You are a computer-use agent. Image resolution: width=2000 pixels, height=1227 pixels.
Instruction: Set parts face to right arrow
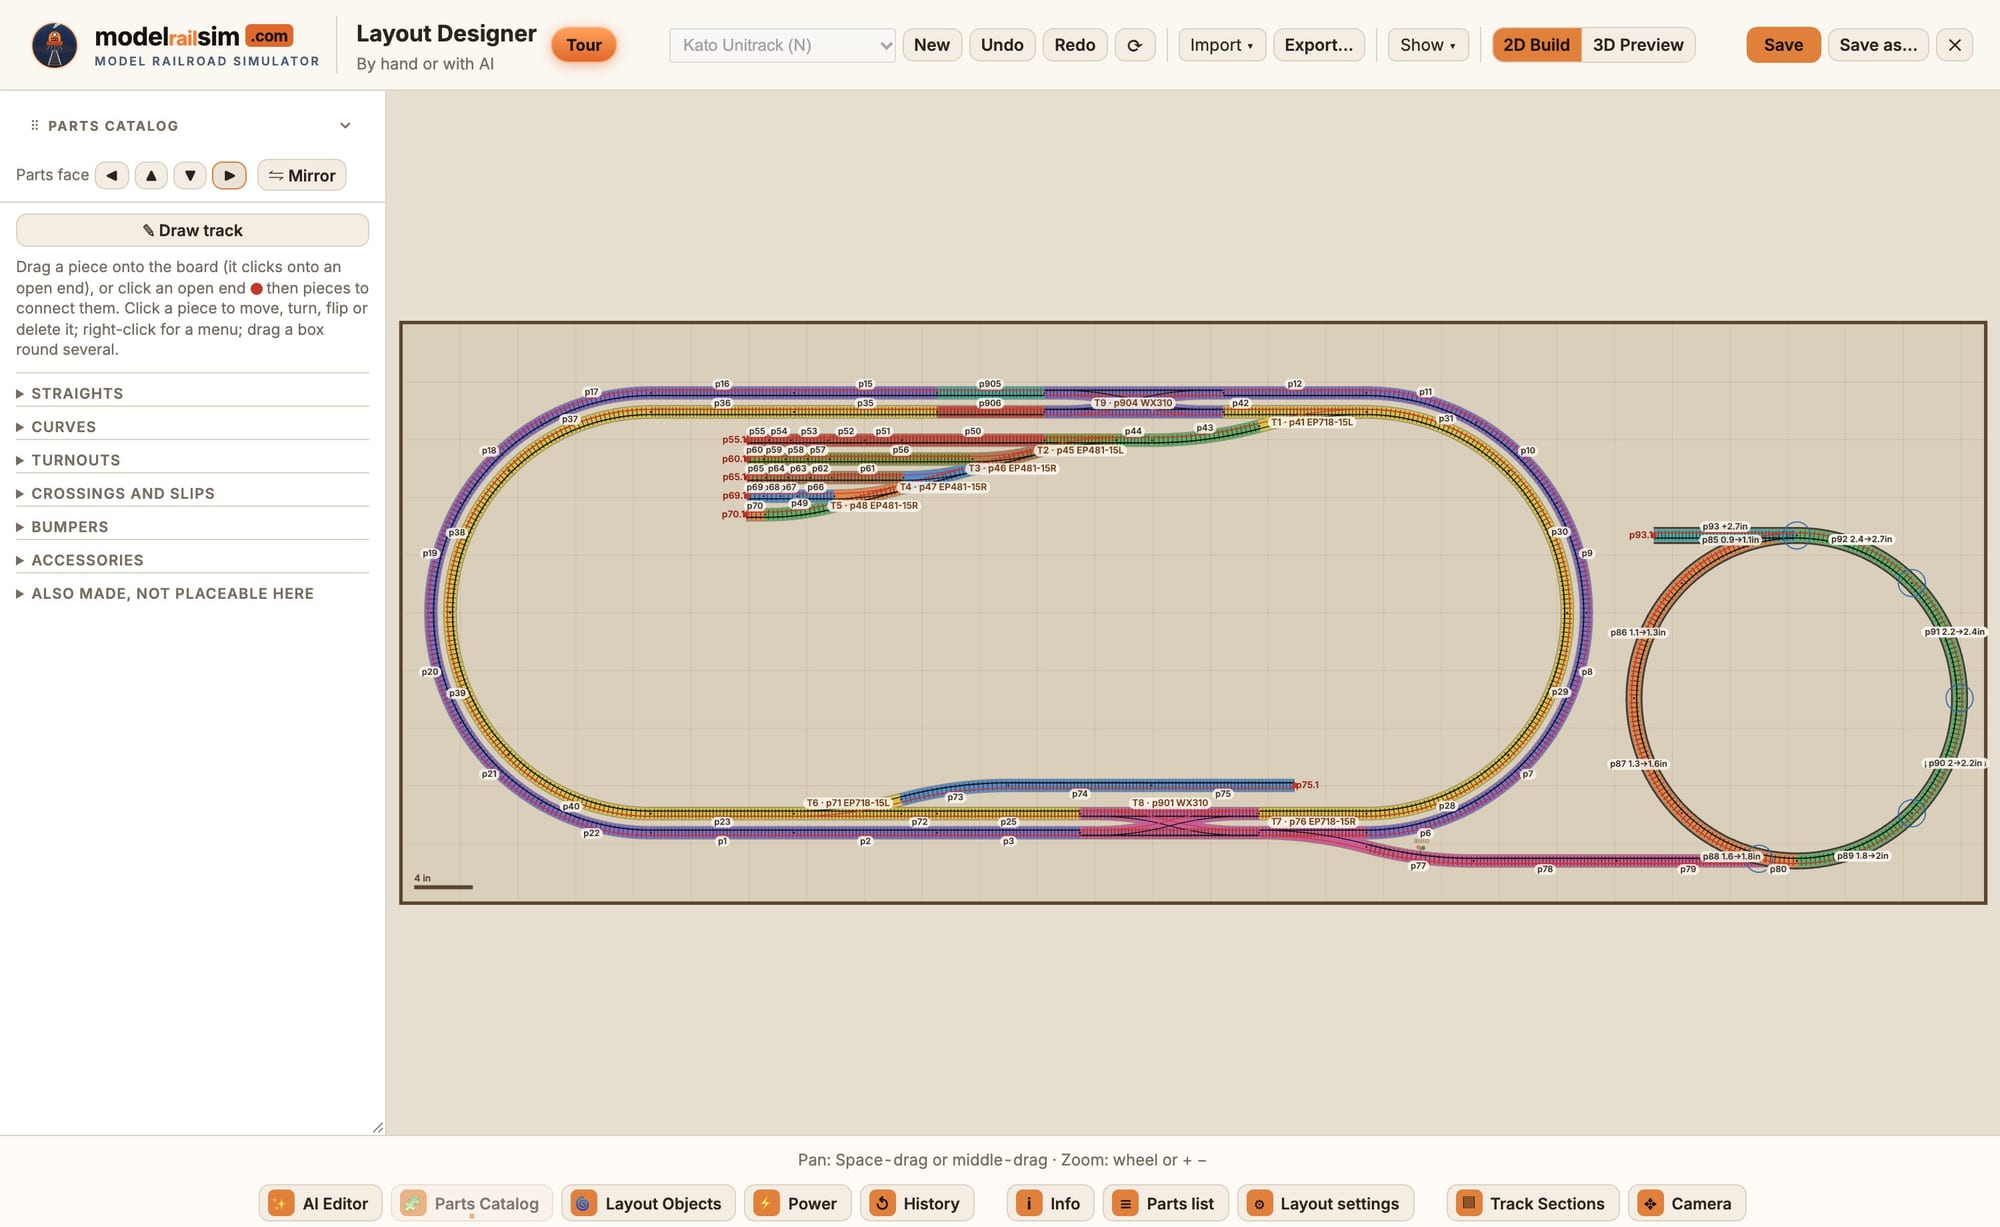[229, 175]
